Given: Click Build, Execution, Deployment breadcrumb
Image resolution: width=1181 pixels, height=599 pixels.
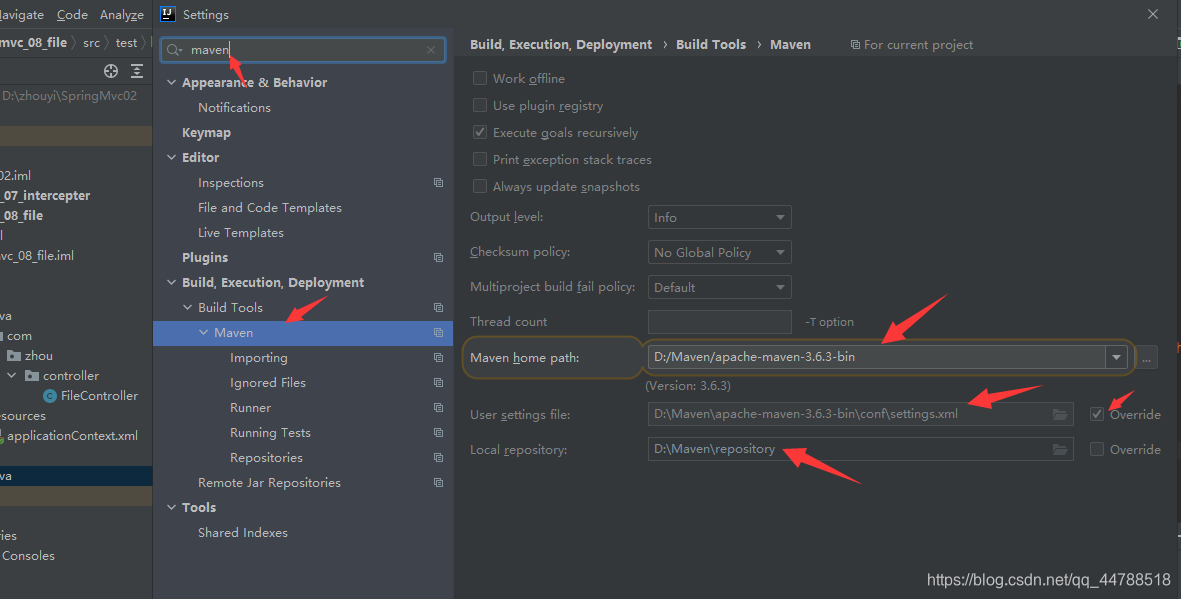Looking at the screenshot, I should tap(561, 44).
